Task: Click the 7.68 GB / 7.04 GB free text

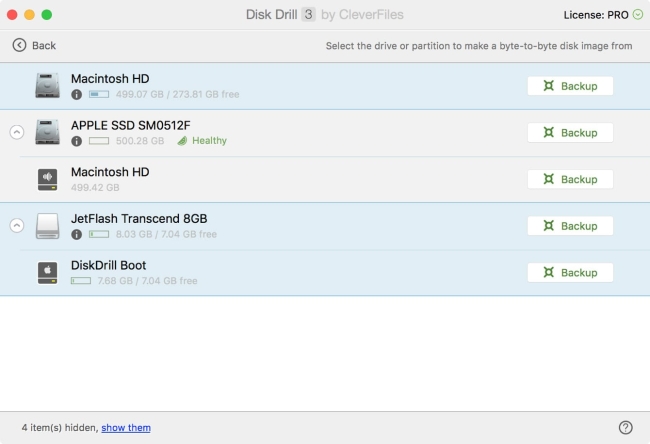Action: tap(147, 281)
